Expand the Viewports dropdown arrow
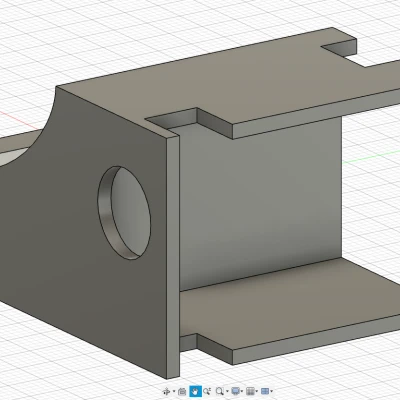The height and width of the screenshot is (400, 400). 272,391
